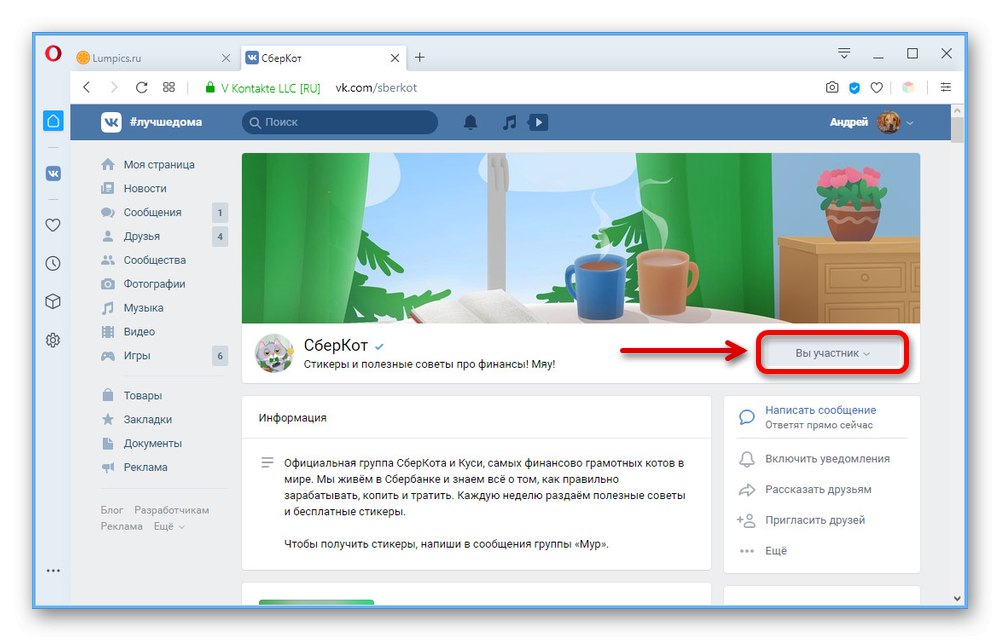Image resolution: width=1000 pixels, height=641 pixels.
Task: Expand Ещё in the left footer
Action: point(169,526)
